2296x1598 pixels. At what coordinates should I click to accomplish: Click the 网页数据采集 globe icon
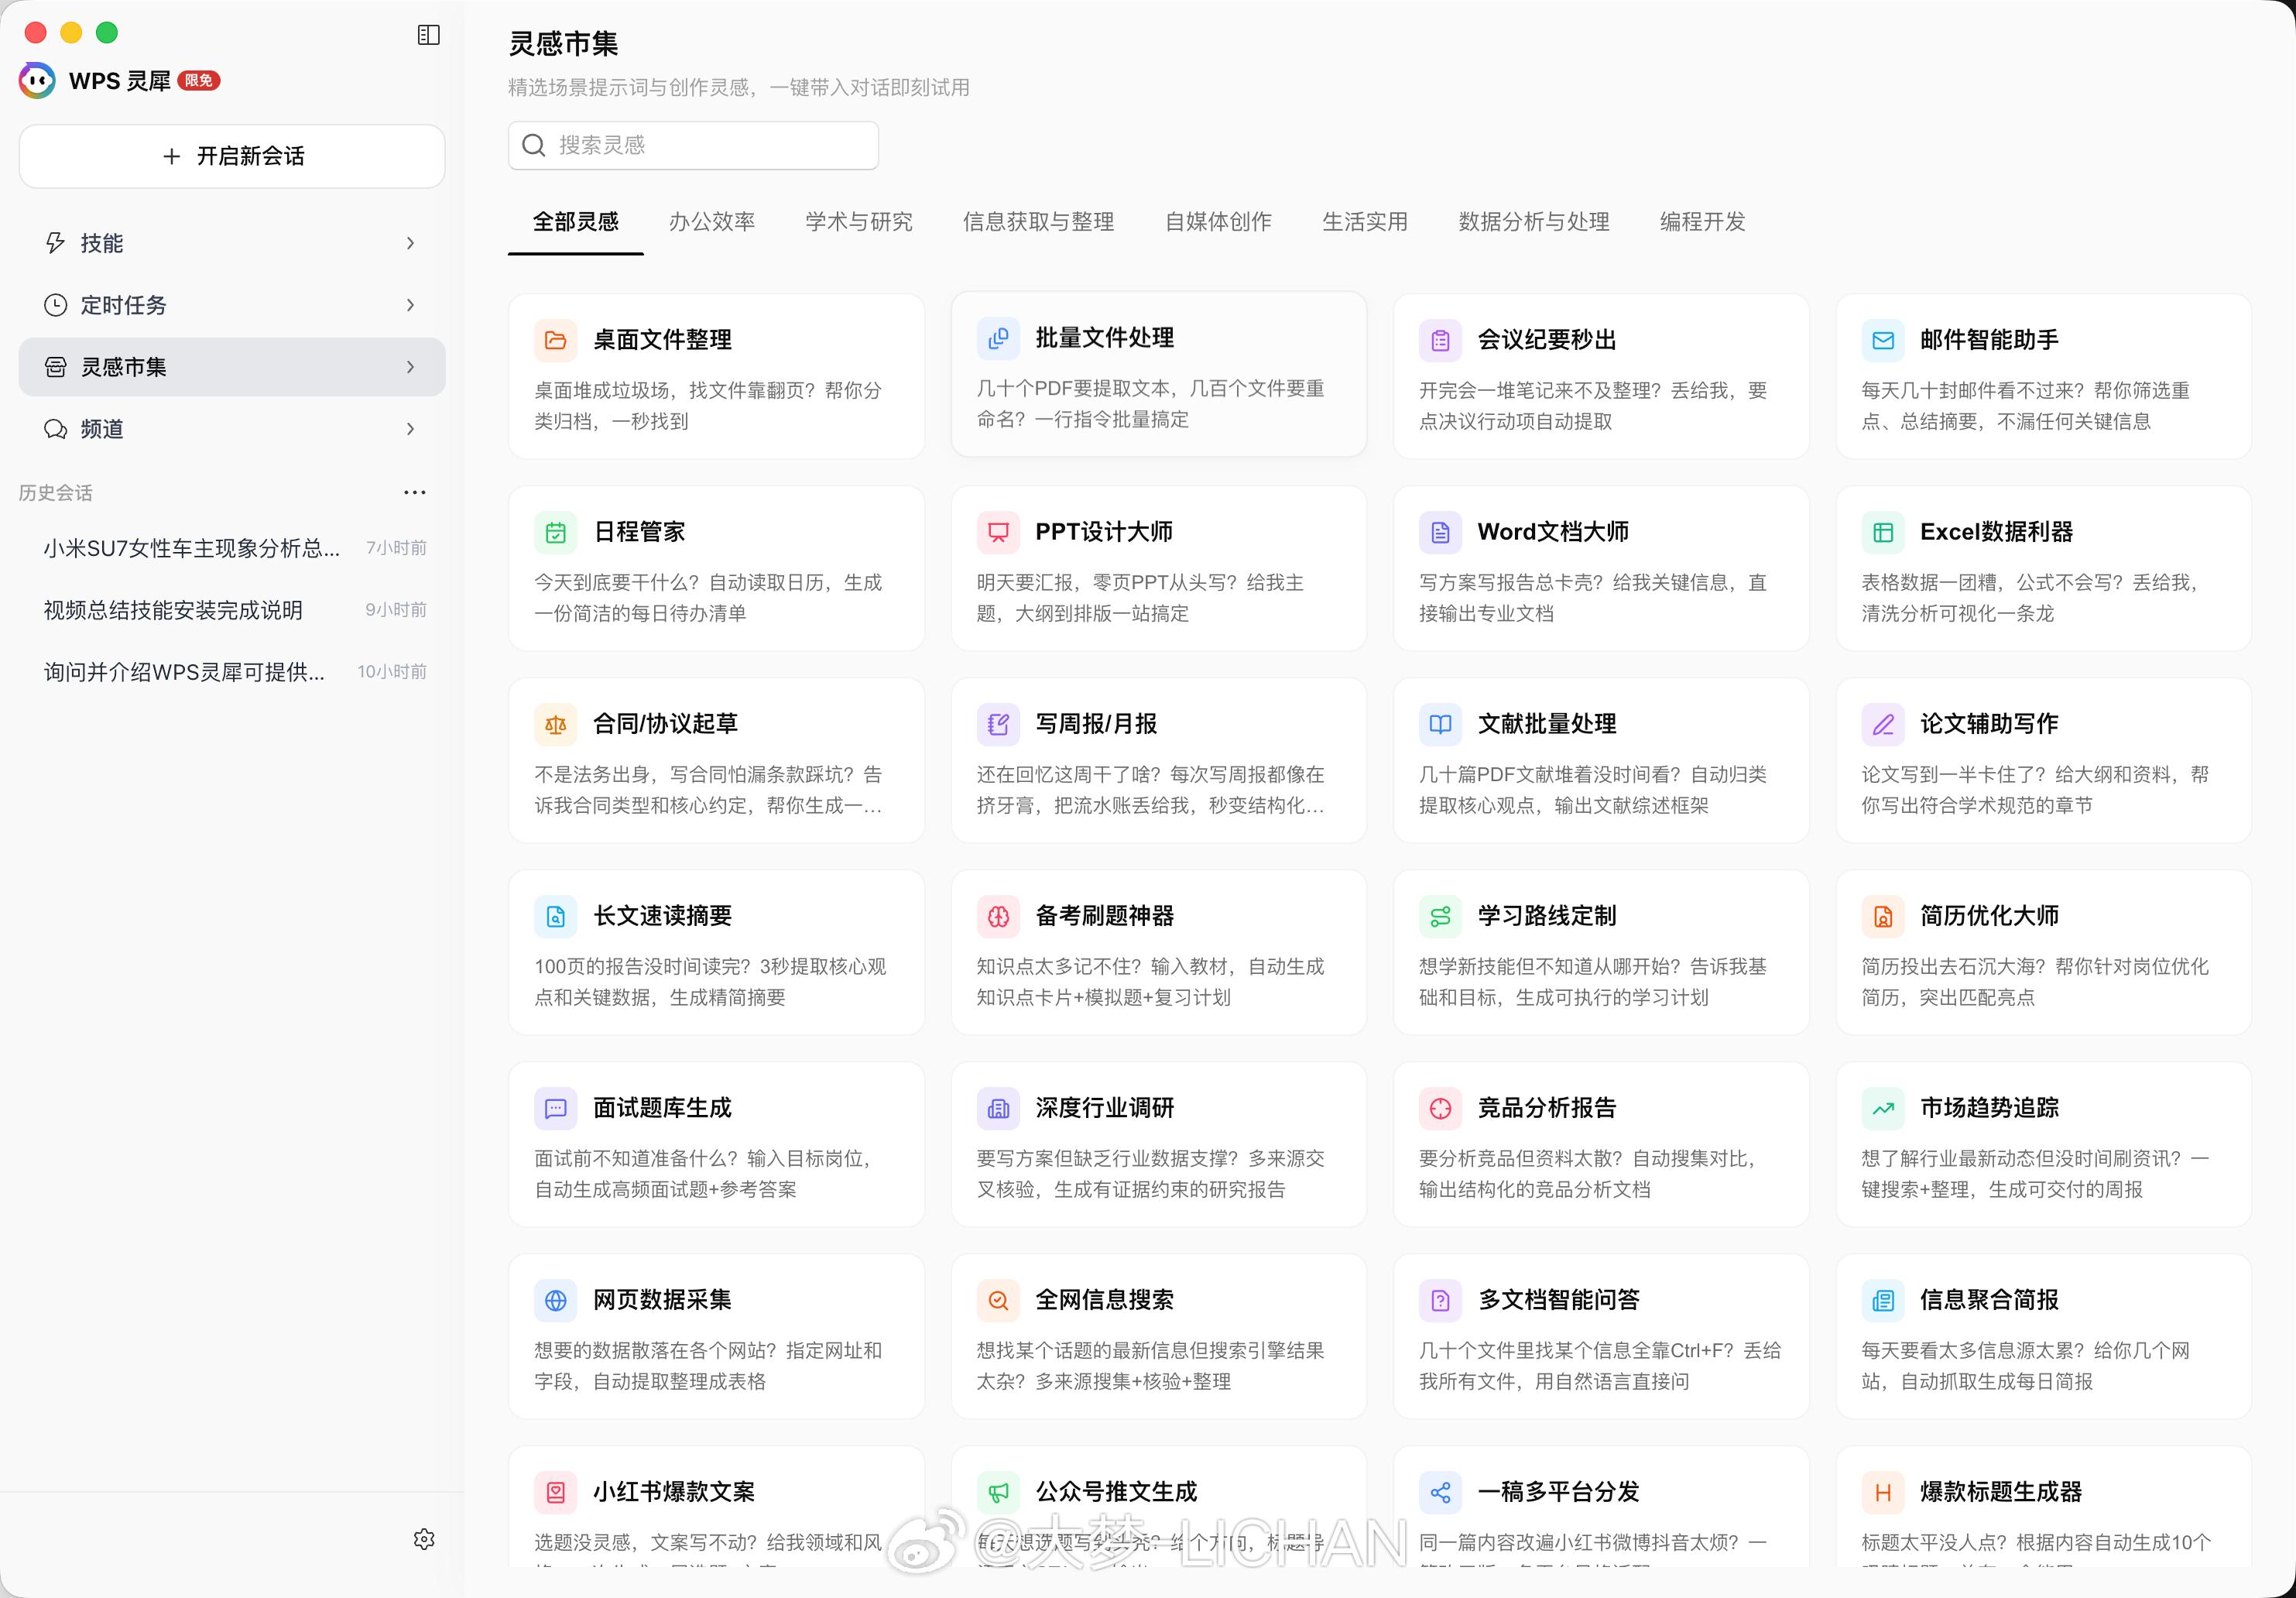(x=556, y=1300)
